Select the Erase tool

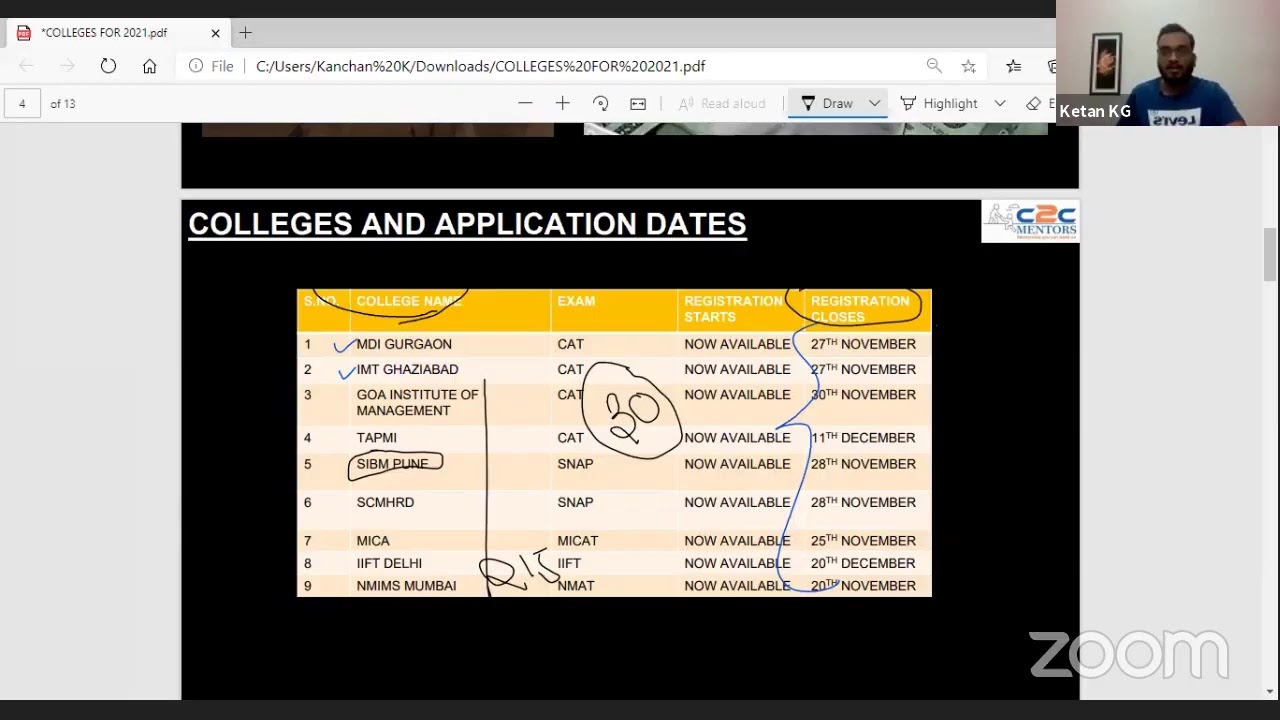coord(1040,104)
